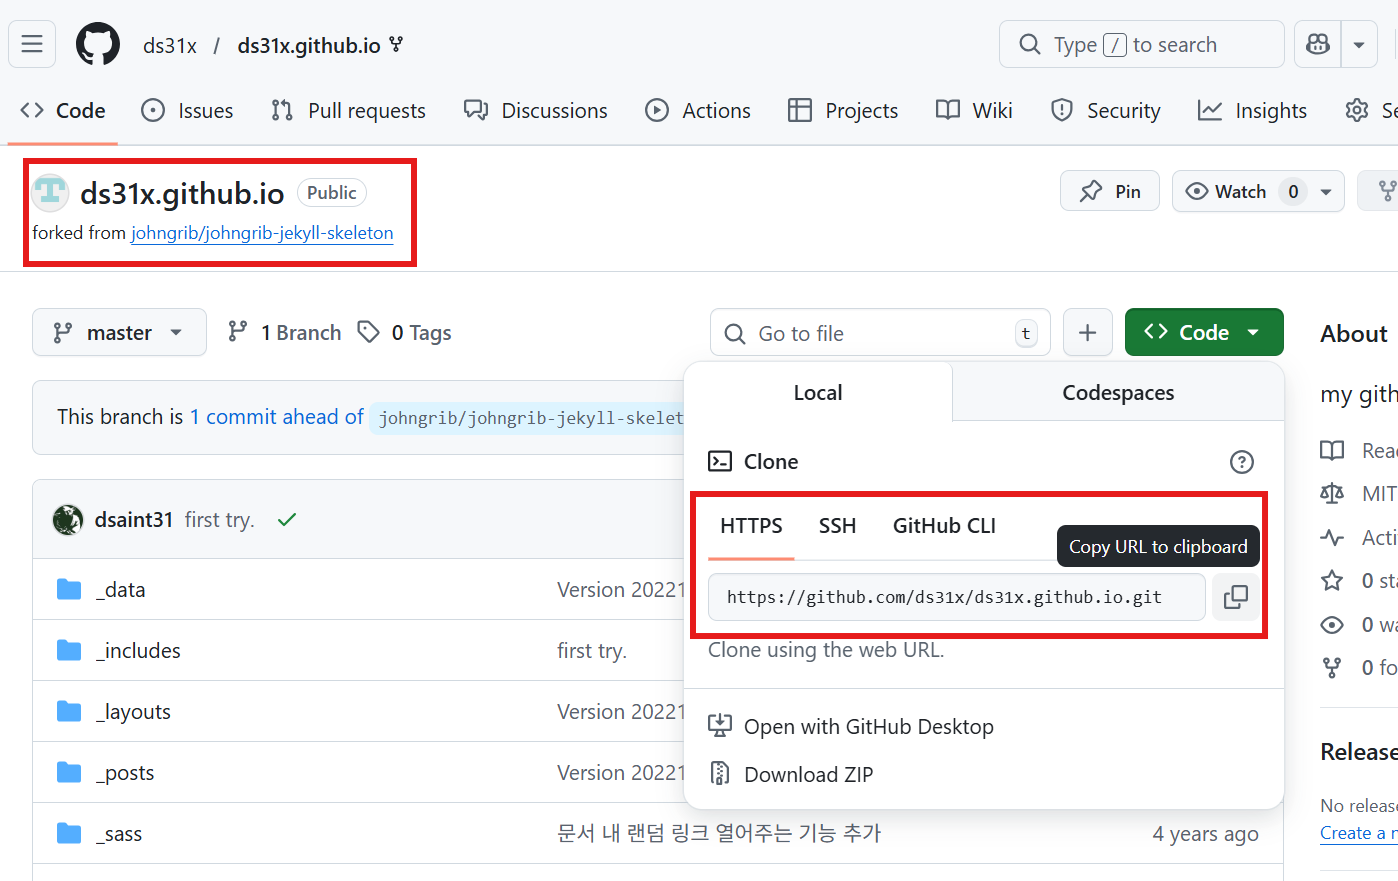Click the terminal icon beside Clone

pyautogui.click(x=720, y=461)
